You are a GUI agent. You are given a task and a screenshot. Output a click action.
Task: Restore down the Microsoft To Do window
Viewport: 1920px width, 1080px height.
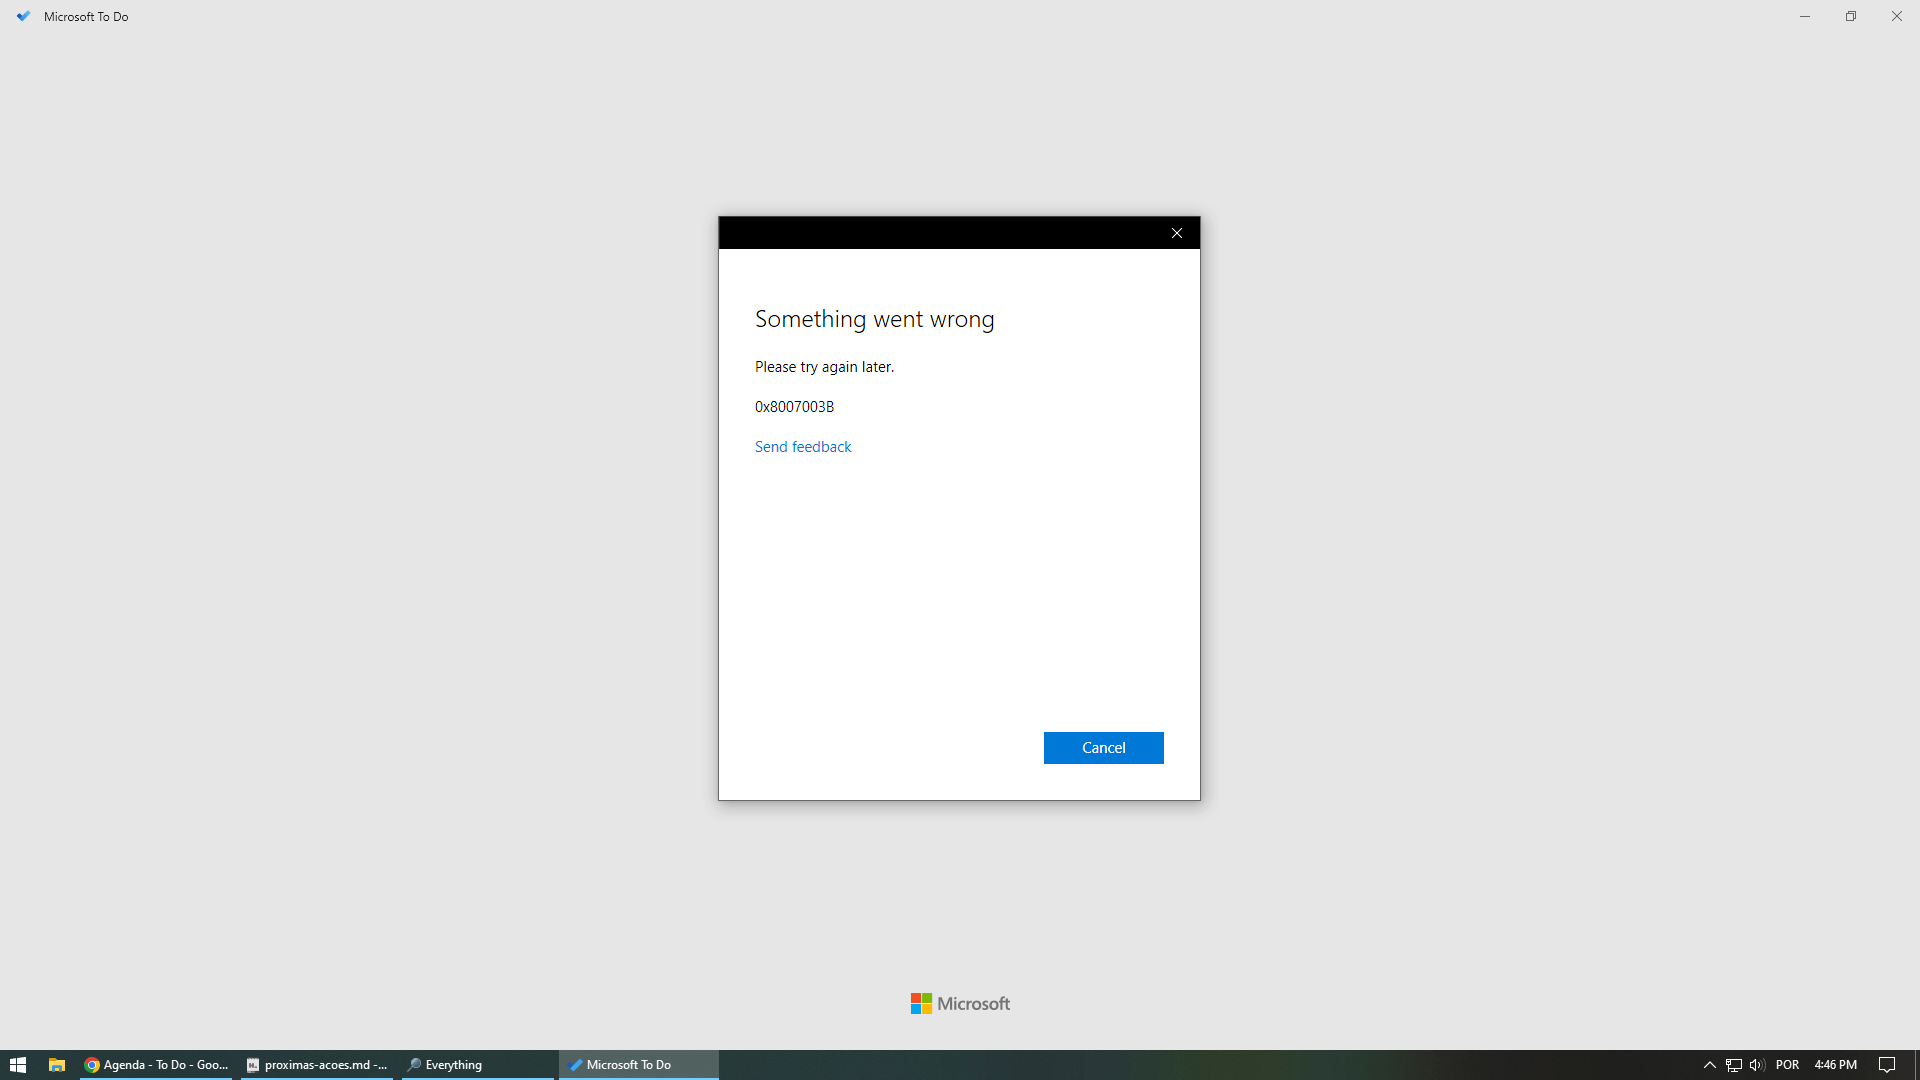point(1851,16)
